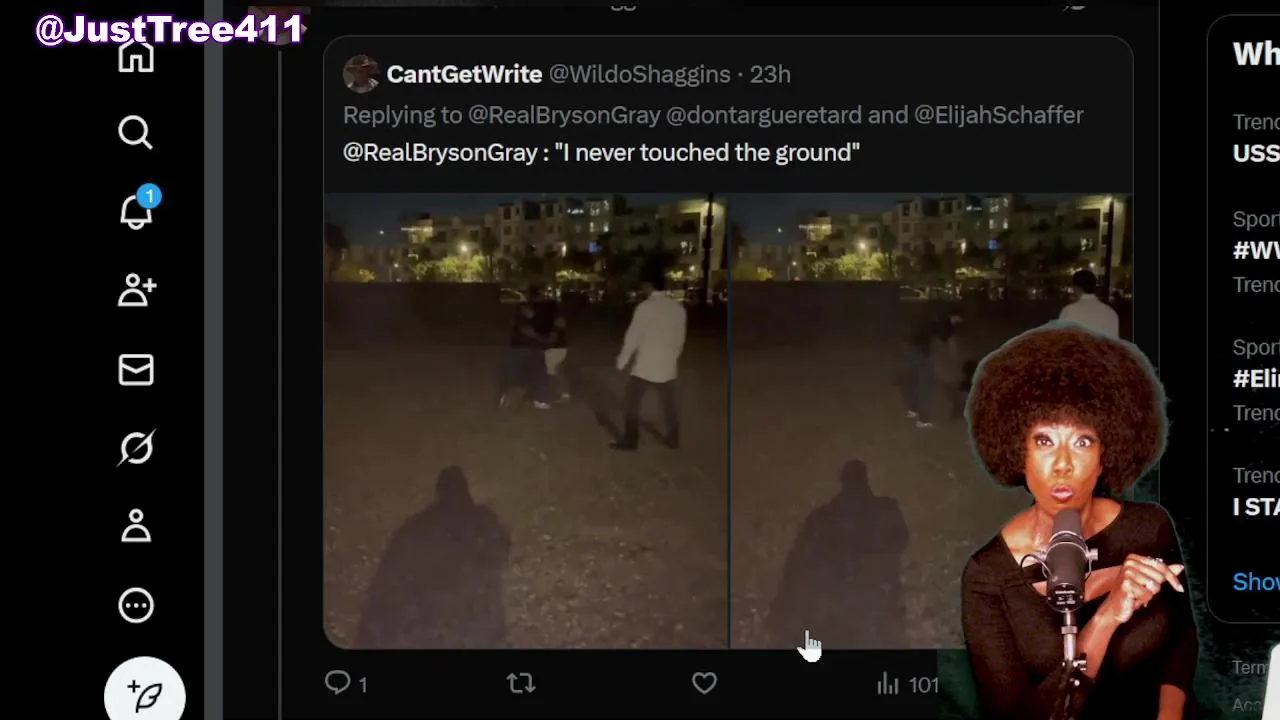
Task: Open the @WildoShaggins handle link
Action: [640, 74]
